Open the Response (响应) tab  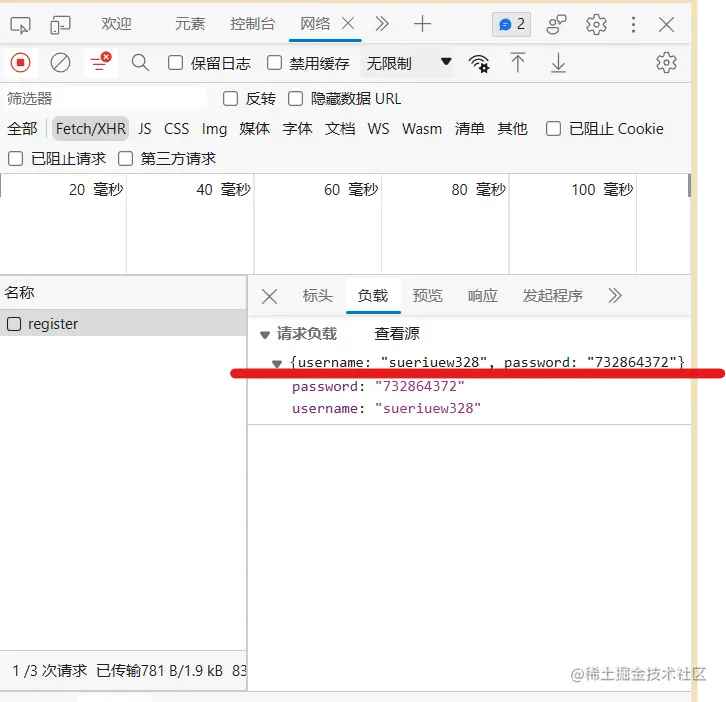click(x=482, y=295)
